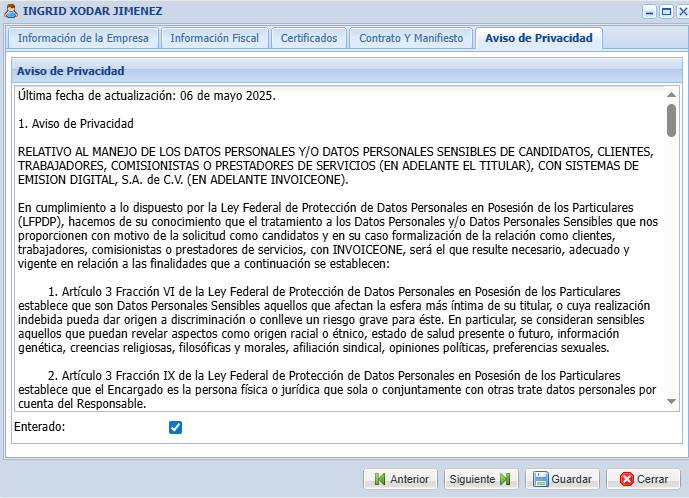Close the window using the title bar X

(x=678, y=12)
